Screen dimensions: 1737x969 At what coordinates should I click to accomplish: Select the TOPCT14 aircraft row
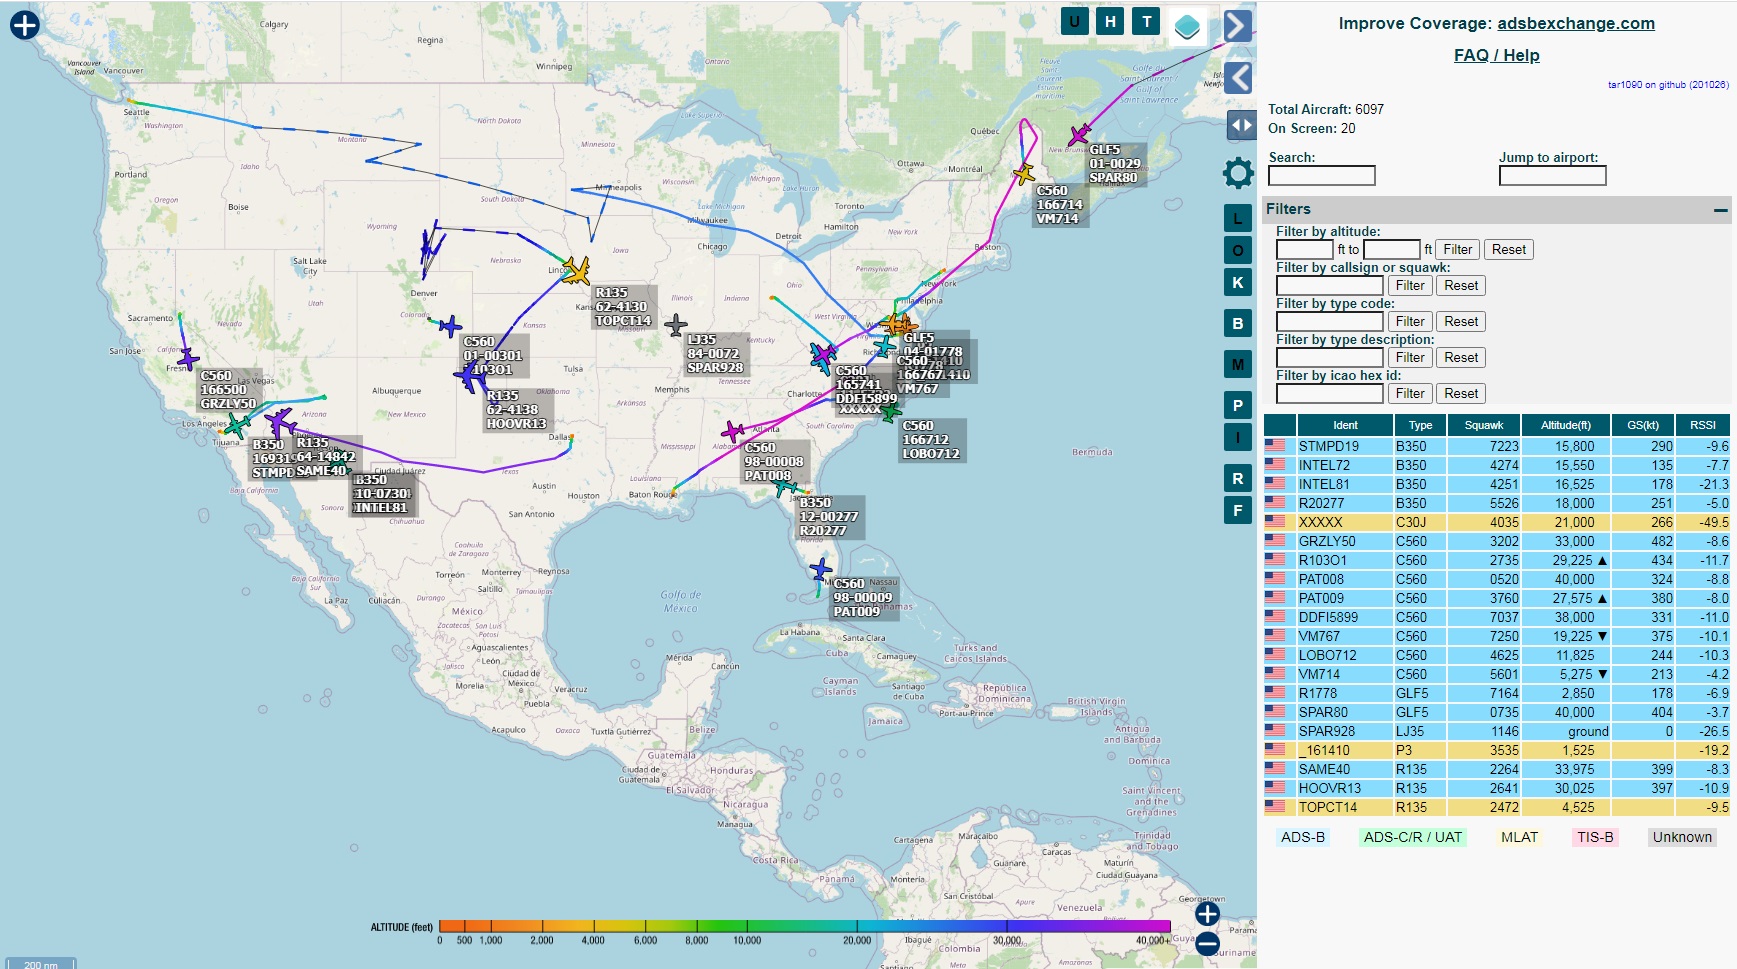pyautogui.click(x=1496, y=807)
